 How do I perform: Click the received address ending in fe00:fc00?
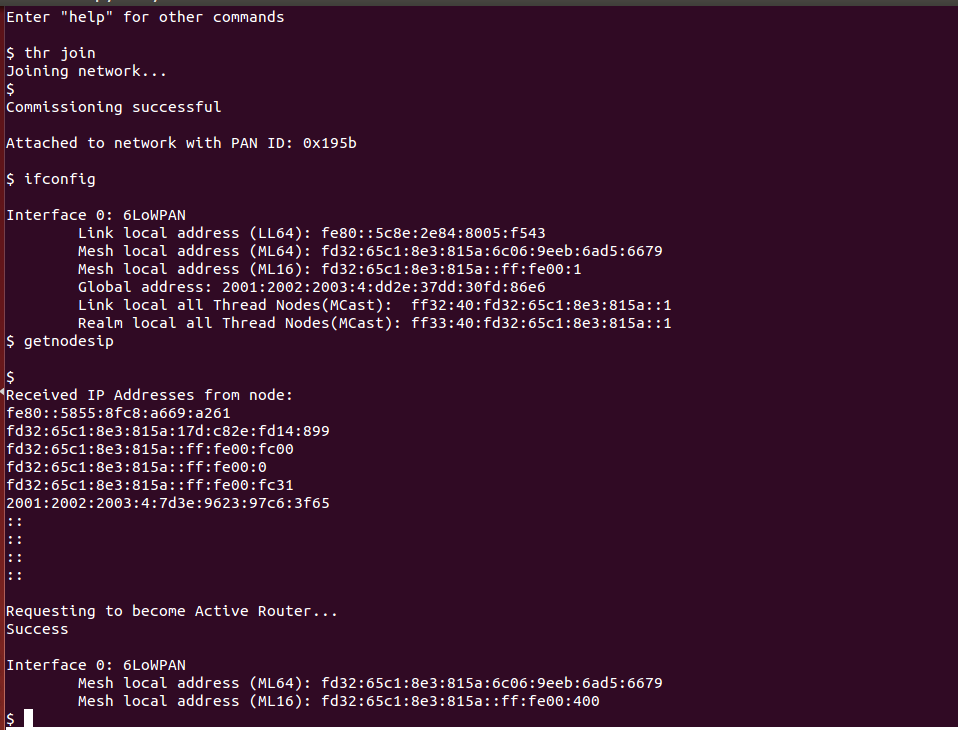coord(149,449)
